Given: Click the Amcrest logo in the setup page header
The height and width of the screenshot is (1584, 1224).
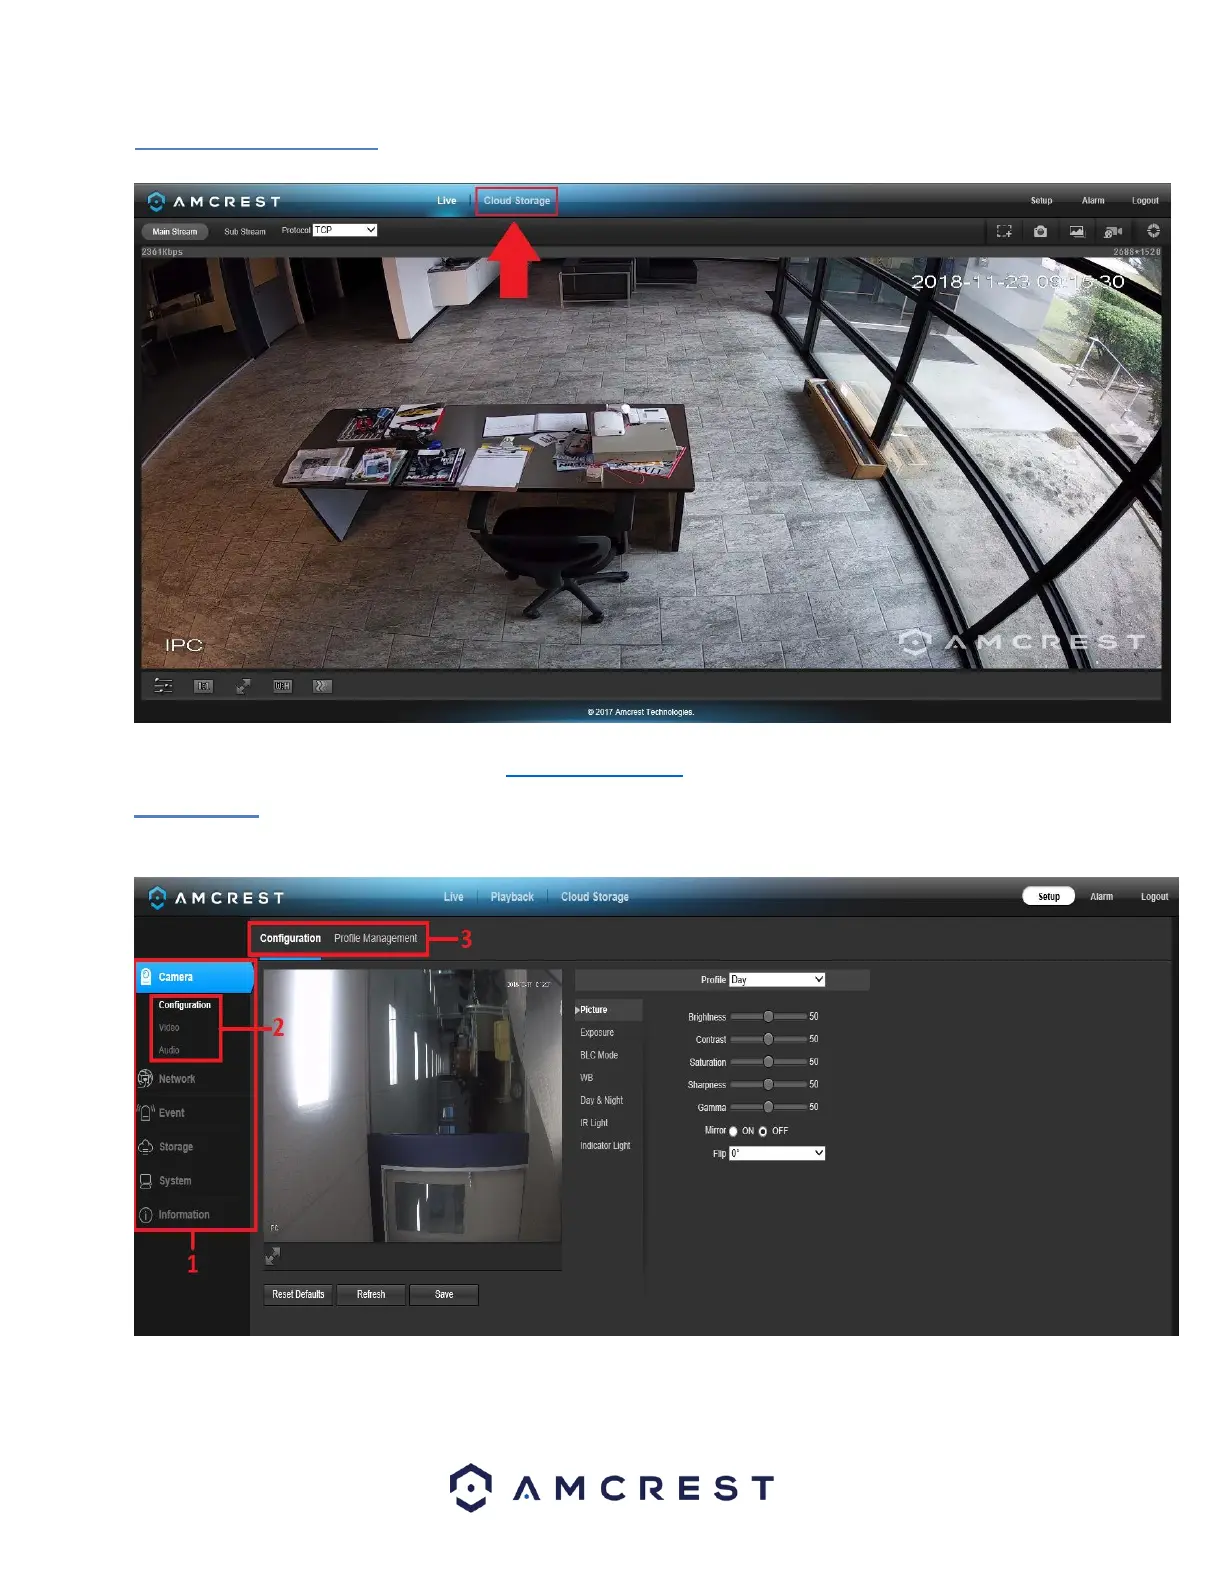Looking at the screenshot, I should [216, 898].
